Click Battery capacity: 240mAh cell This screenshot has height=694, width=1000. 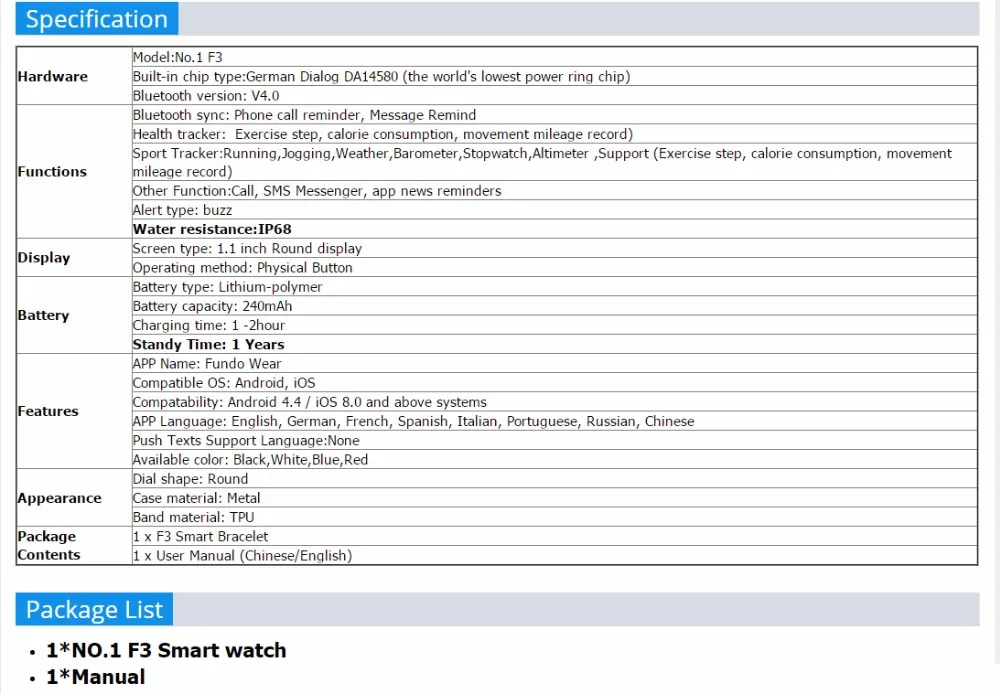click(x=555, y=306)
